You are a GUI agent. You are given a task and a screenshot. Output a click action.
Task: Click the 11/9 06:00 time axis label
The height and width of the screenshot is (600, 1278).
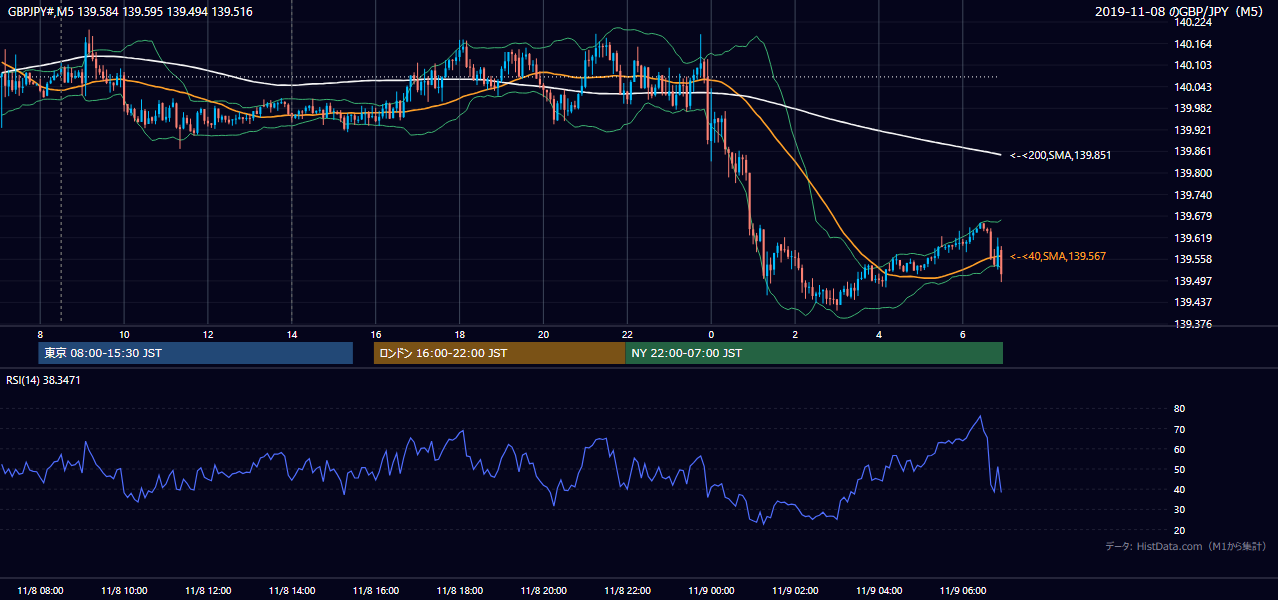point(963,590)
